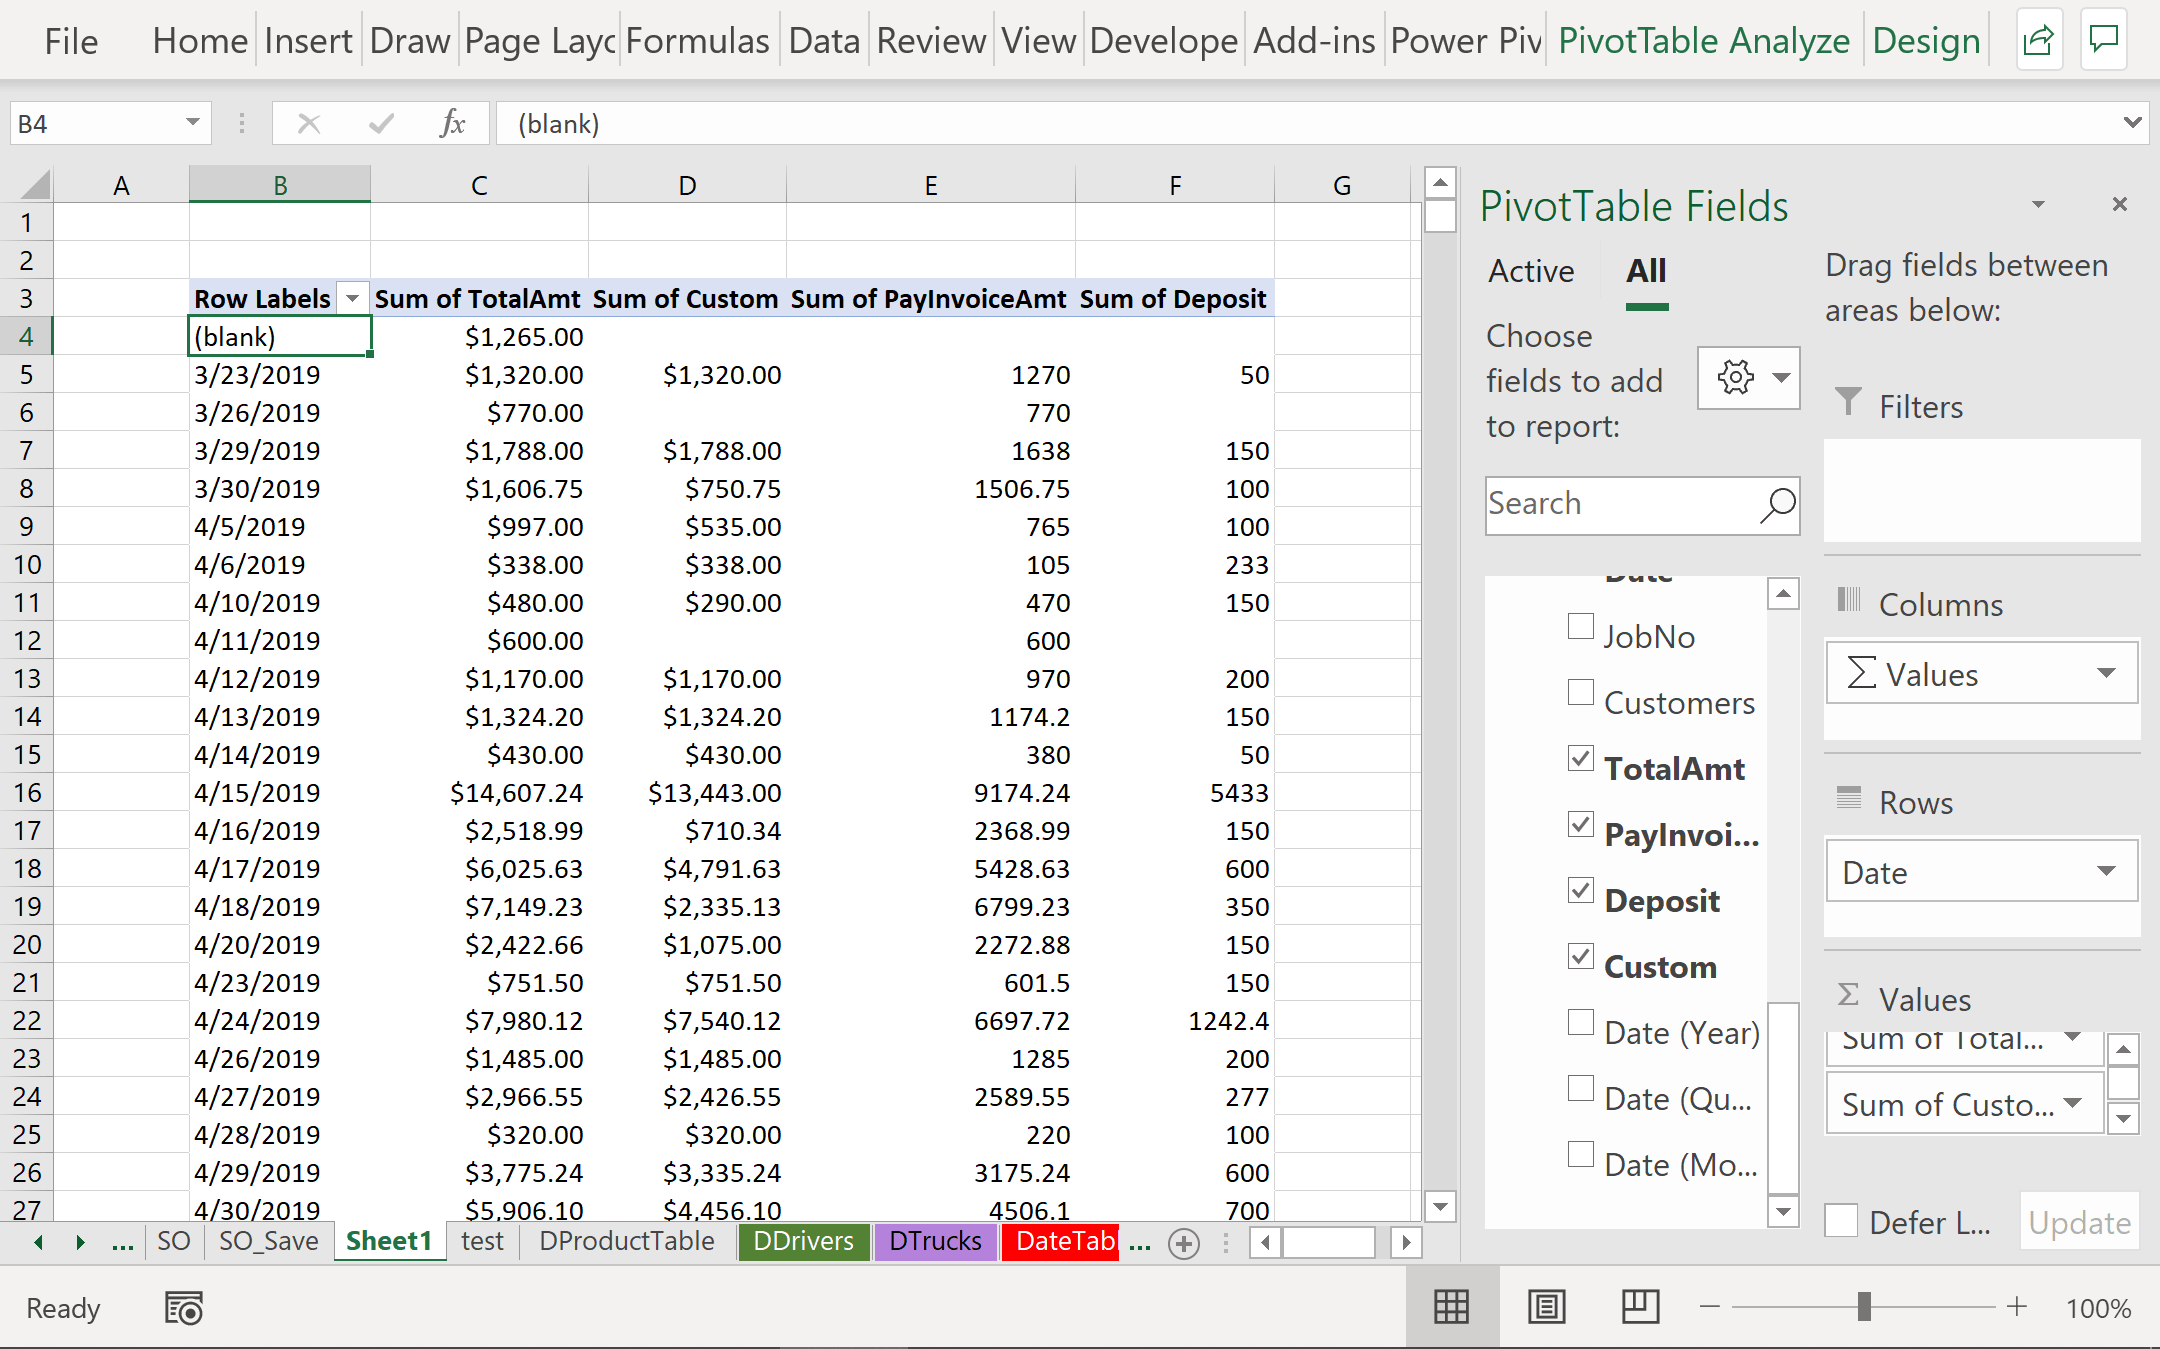Screen dimensions: 2160x1349
Task: Open the Name Box dropdown arrow
Action: [x=193, y=123]
